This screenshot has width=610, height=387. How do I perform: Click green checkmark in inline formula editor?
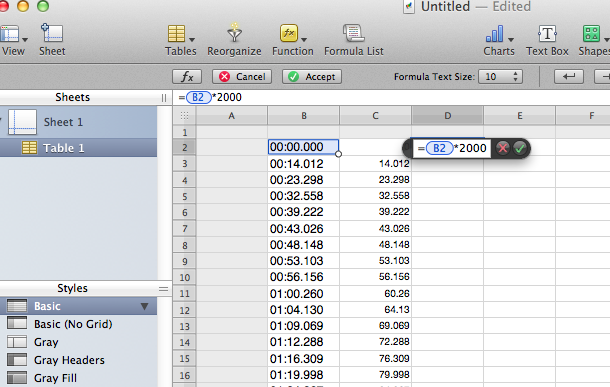tap(520, 148)
